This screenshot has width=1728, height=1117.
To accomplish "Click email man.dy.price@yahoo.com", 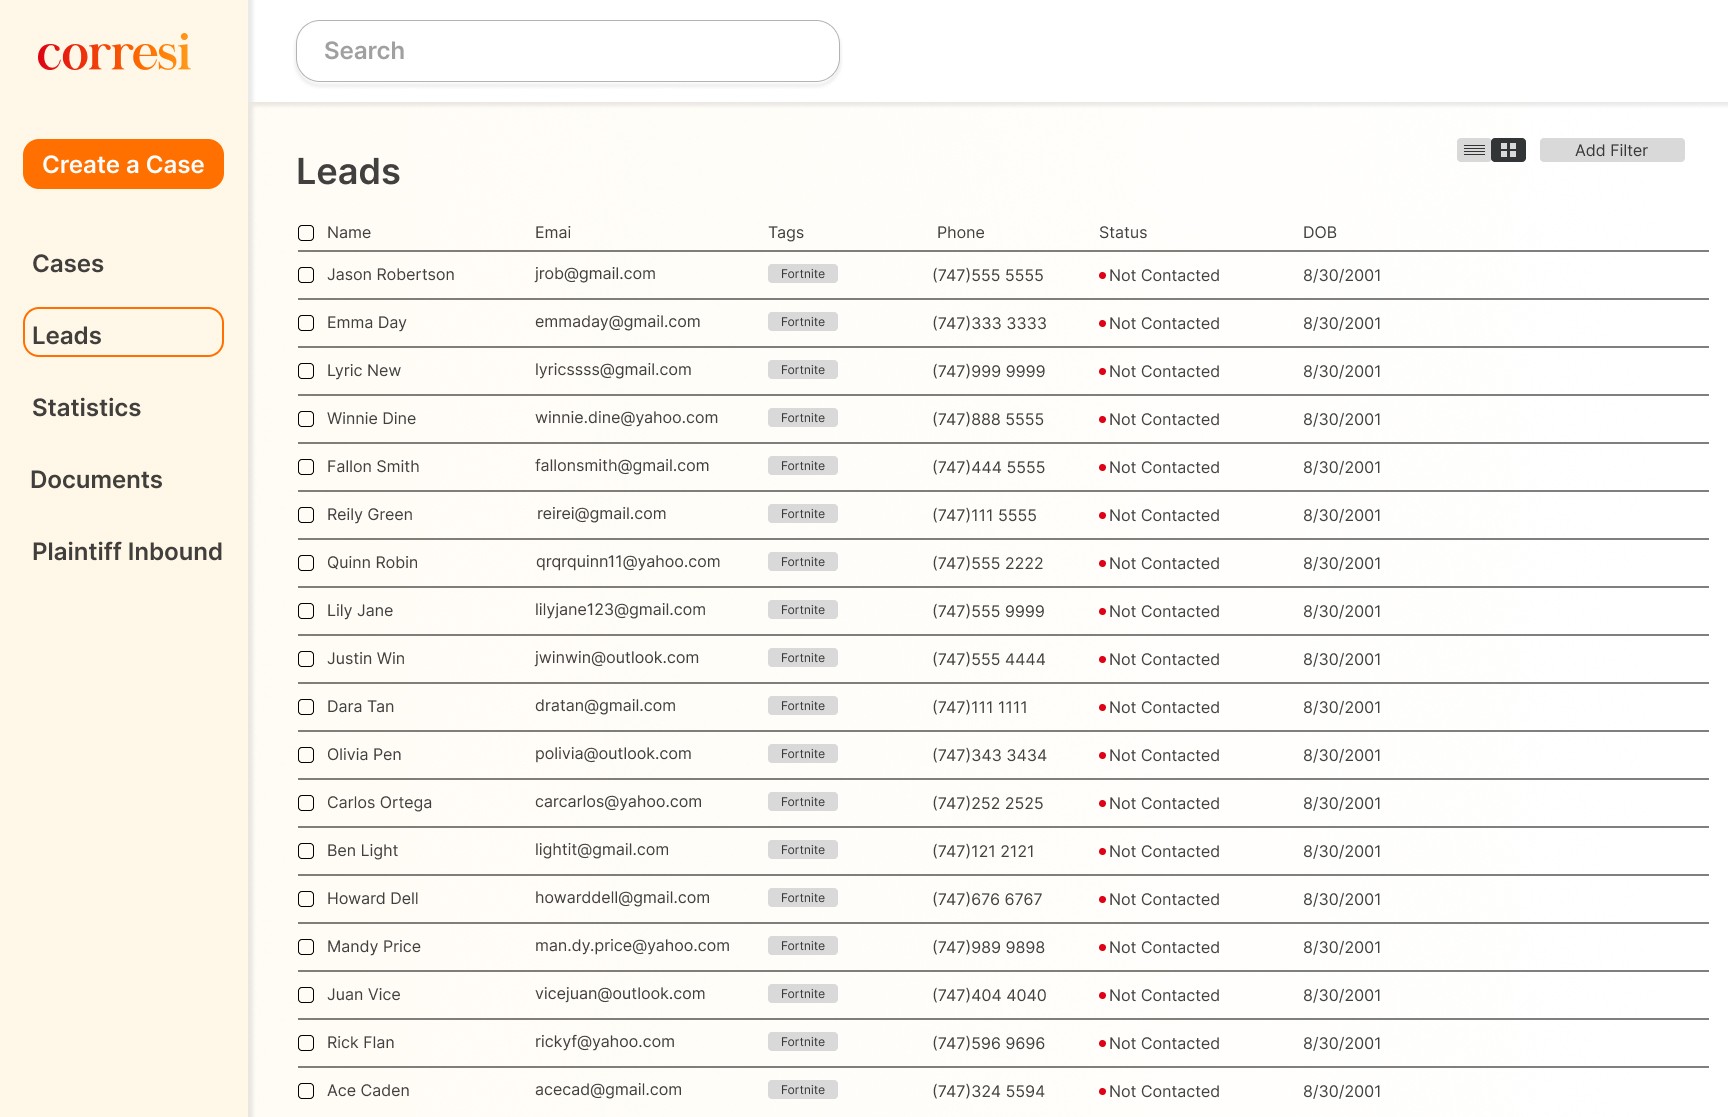I will [632, 946].
